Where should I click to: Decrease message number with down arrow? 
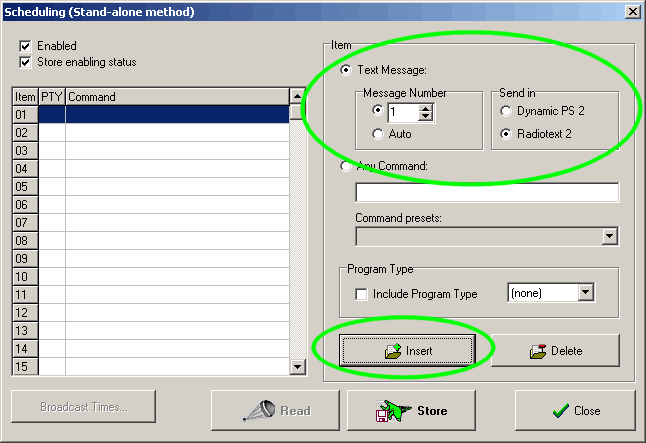(x=425, y=117)
